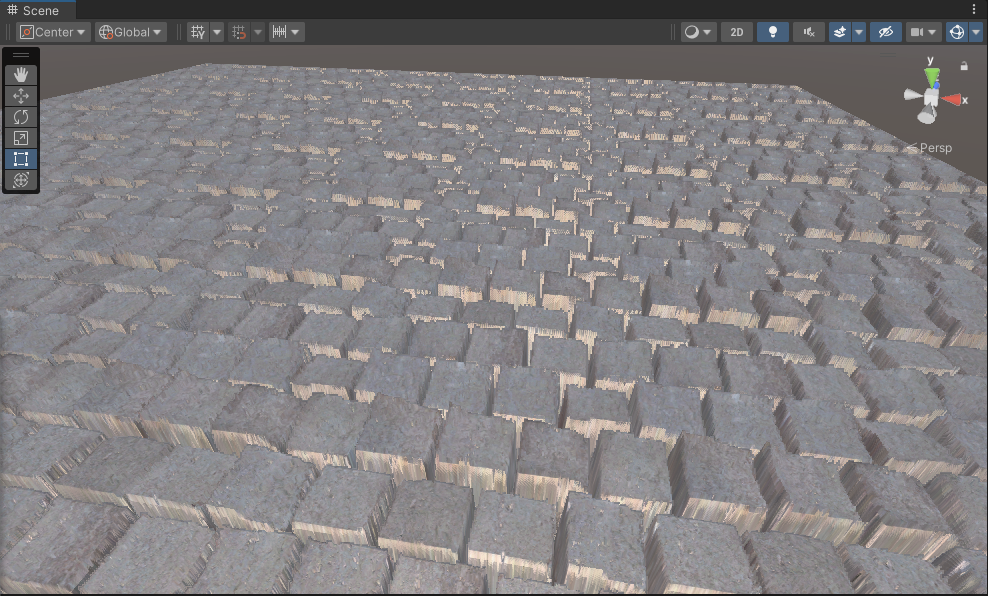Select the Move tool

tap(21, 96)
